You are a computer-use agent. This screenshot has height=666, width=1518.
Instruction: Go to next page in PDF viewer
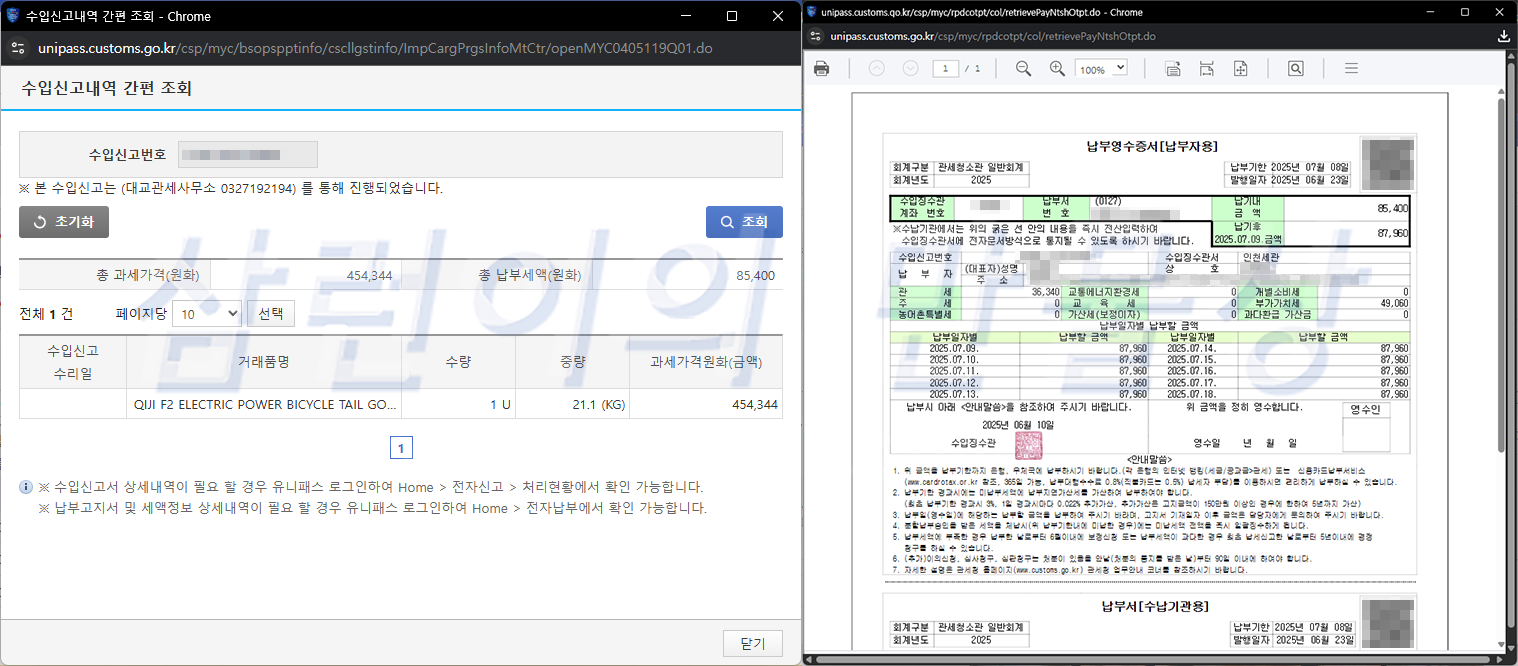pos(910,69)
